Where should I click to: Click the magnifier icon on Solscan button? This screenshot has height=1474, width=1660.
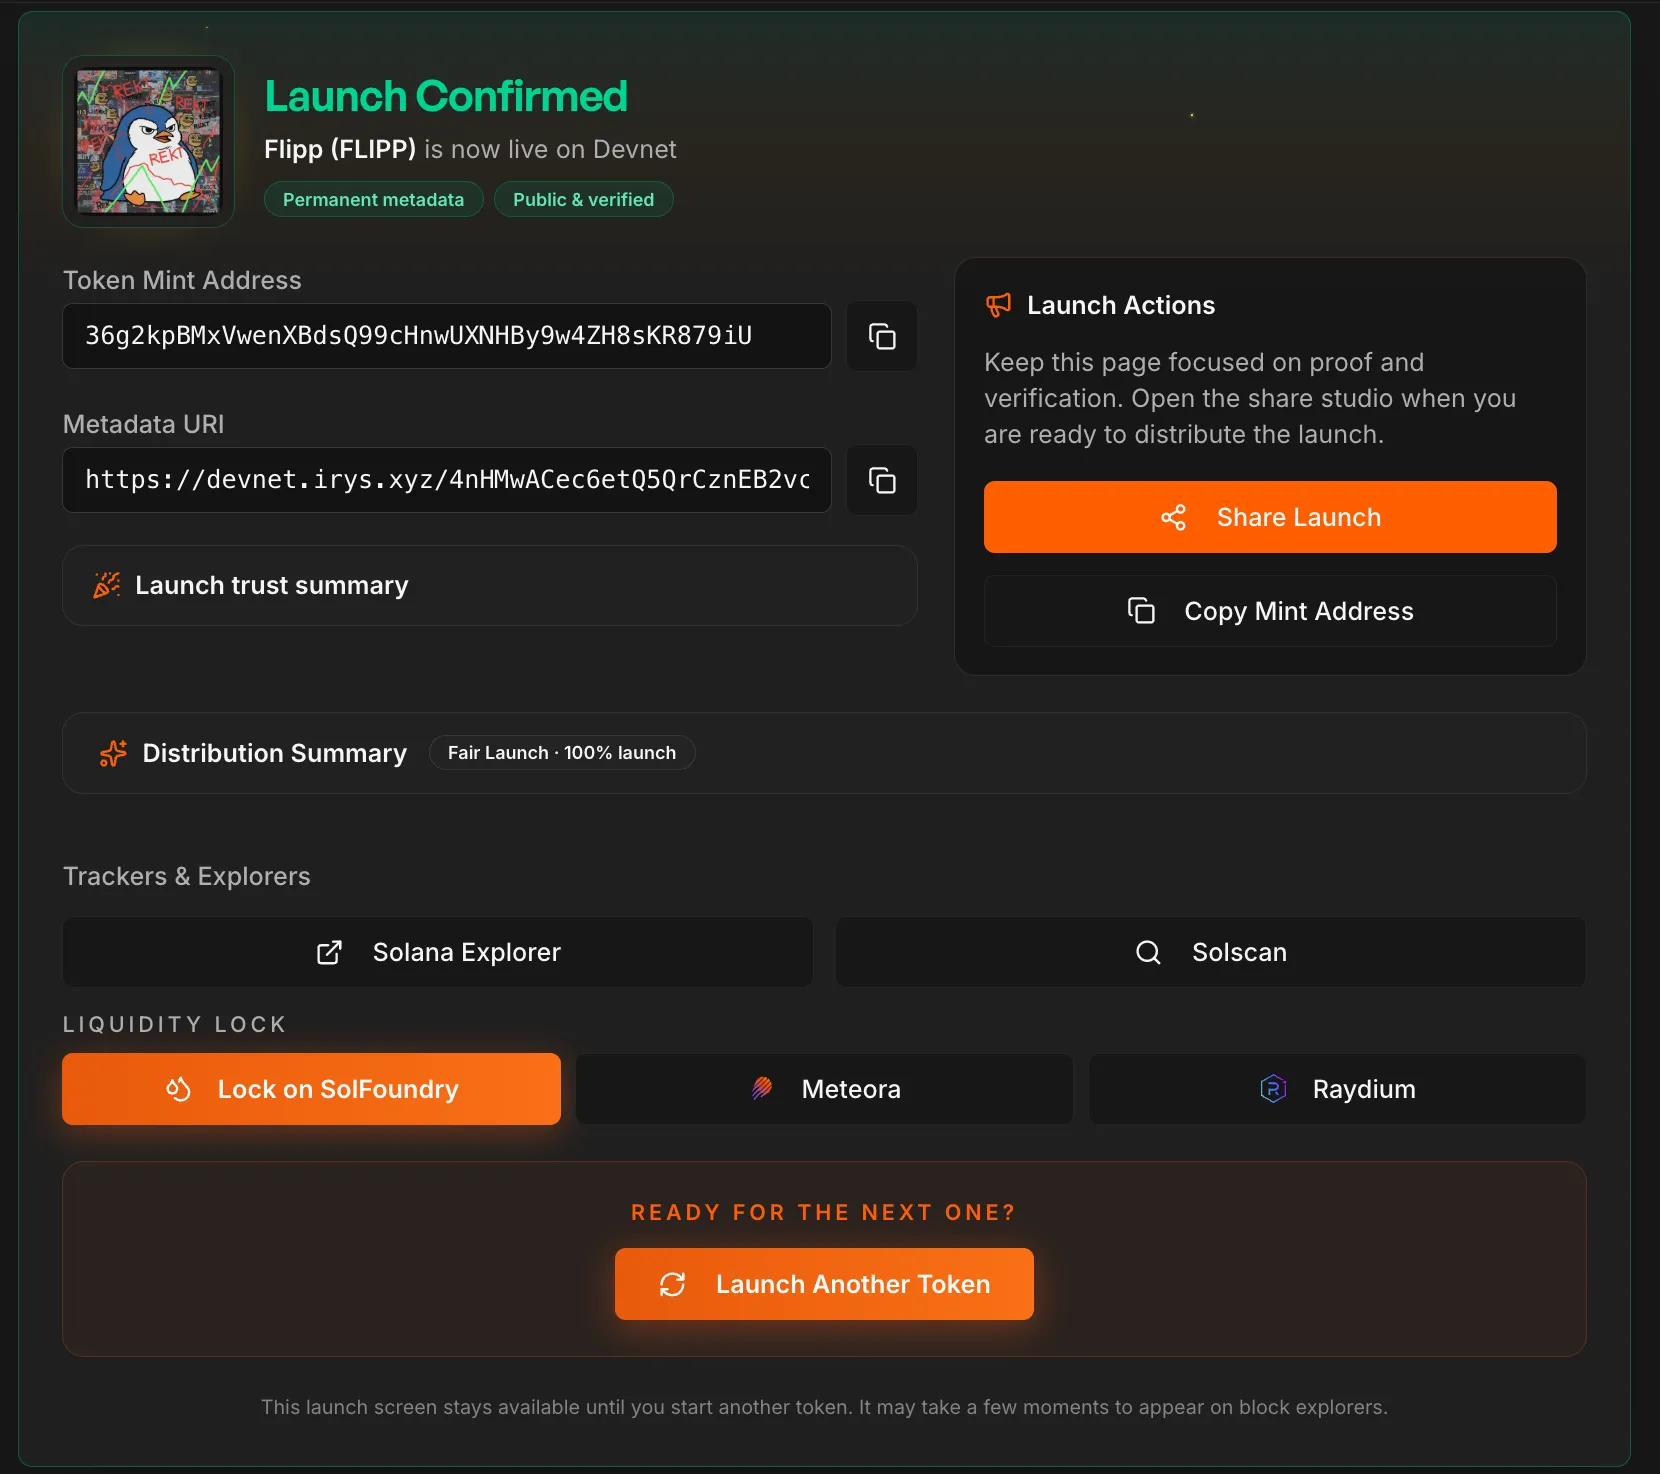(1148, 952)
